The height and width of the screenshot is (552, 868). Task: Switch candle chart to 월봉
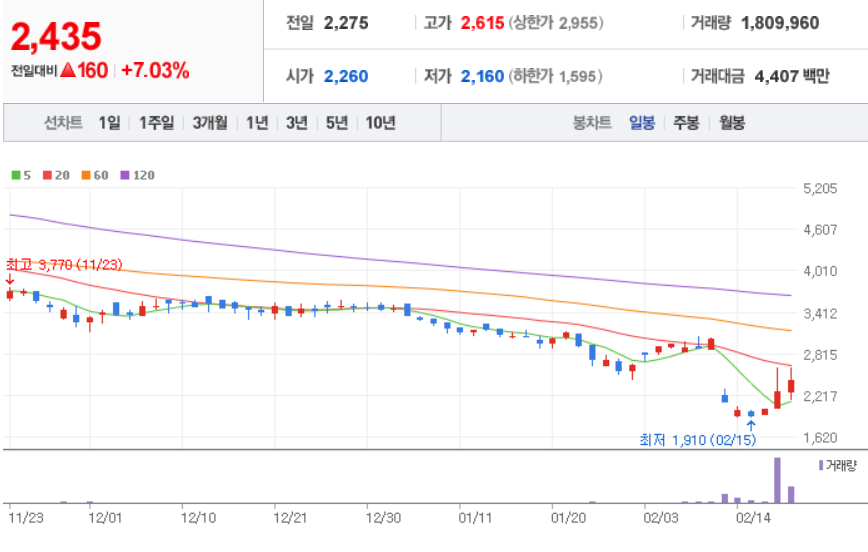[732, 122]
